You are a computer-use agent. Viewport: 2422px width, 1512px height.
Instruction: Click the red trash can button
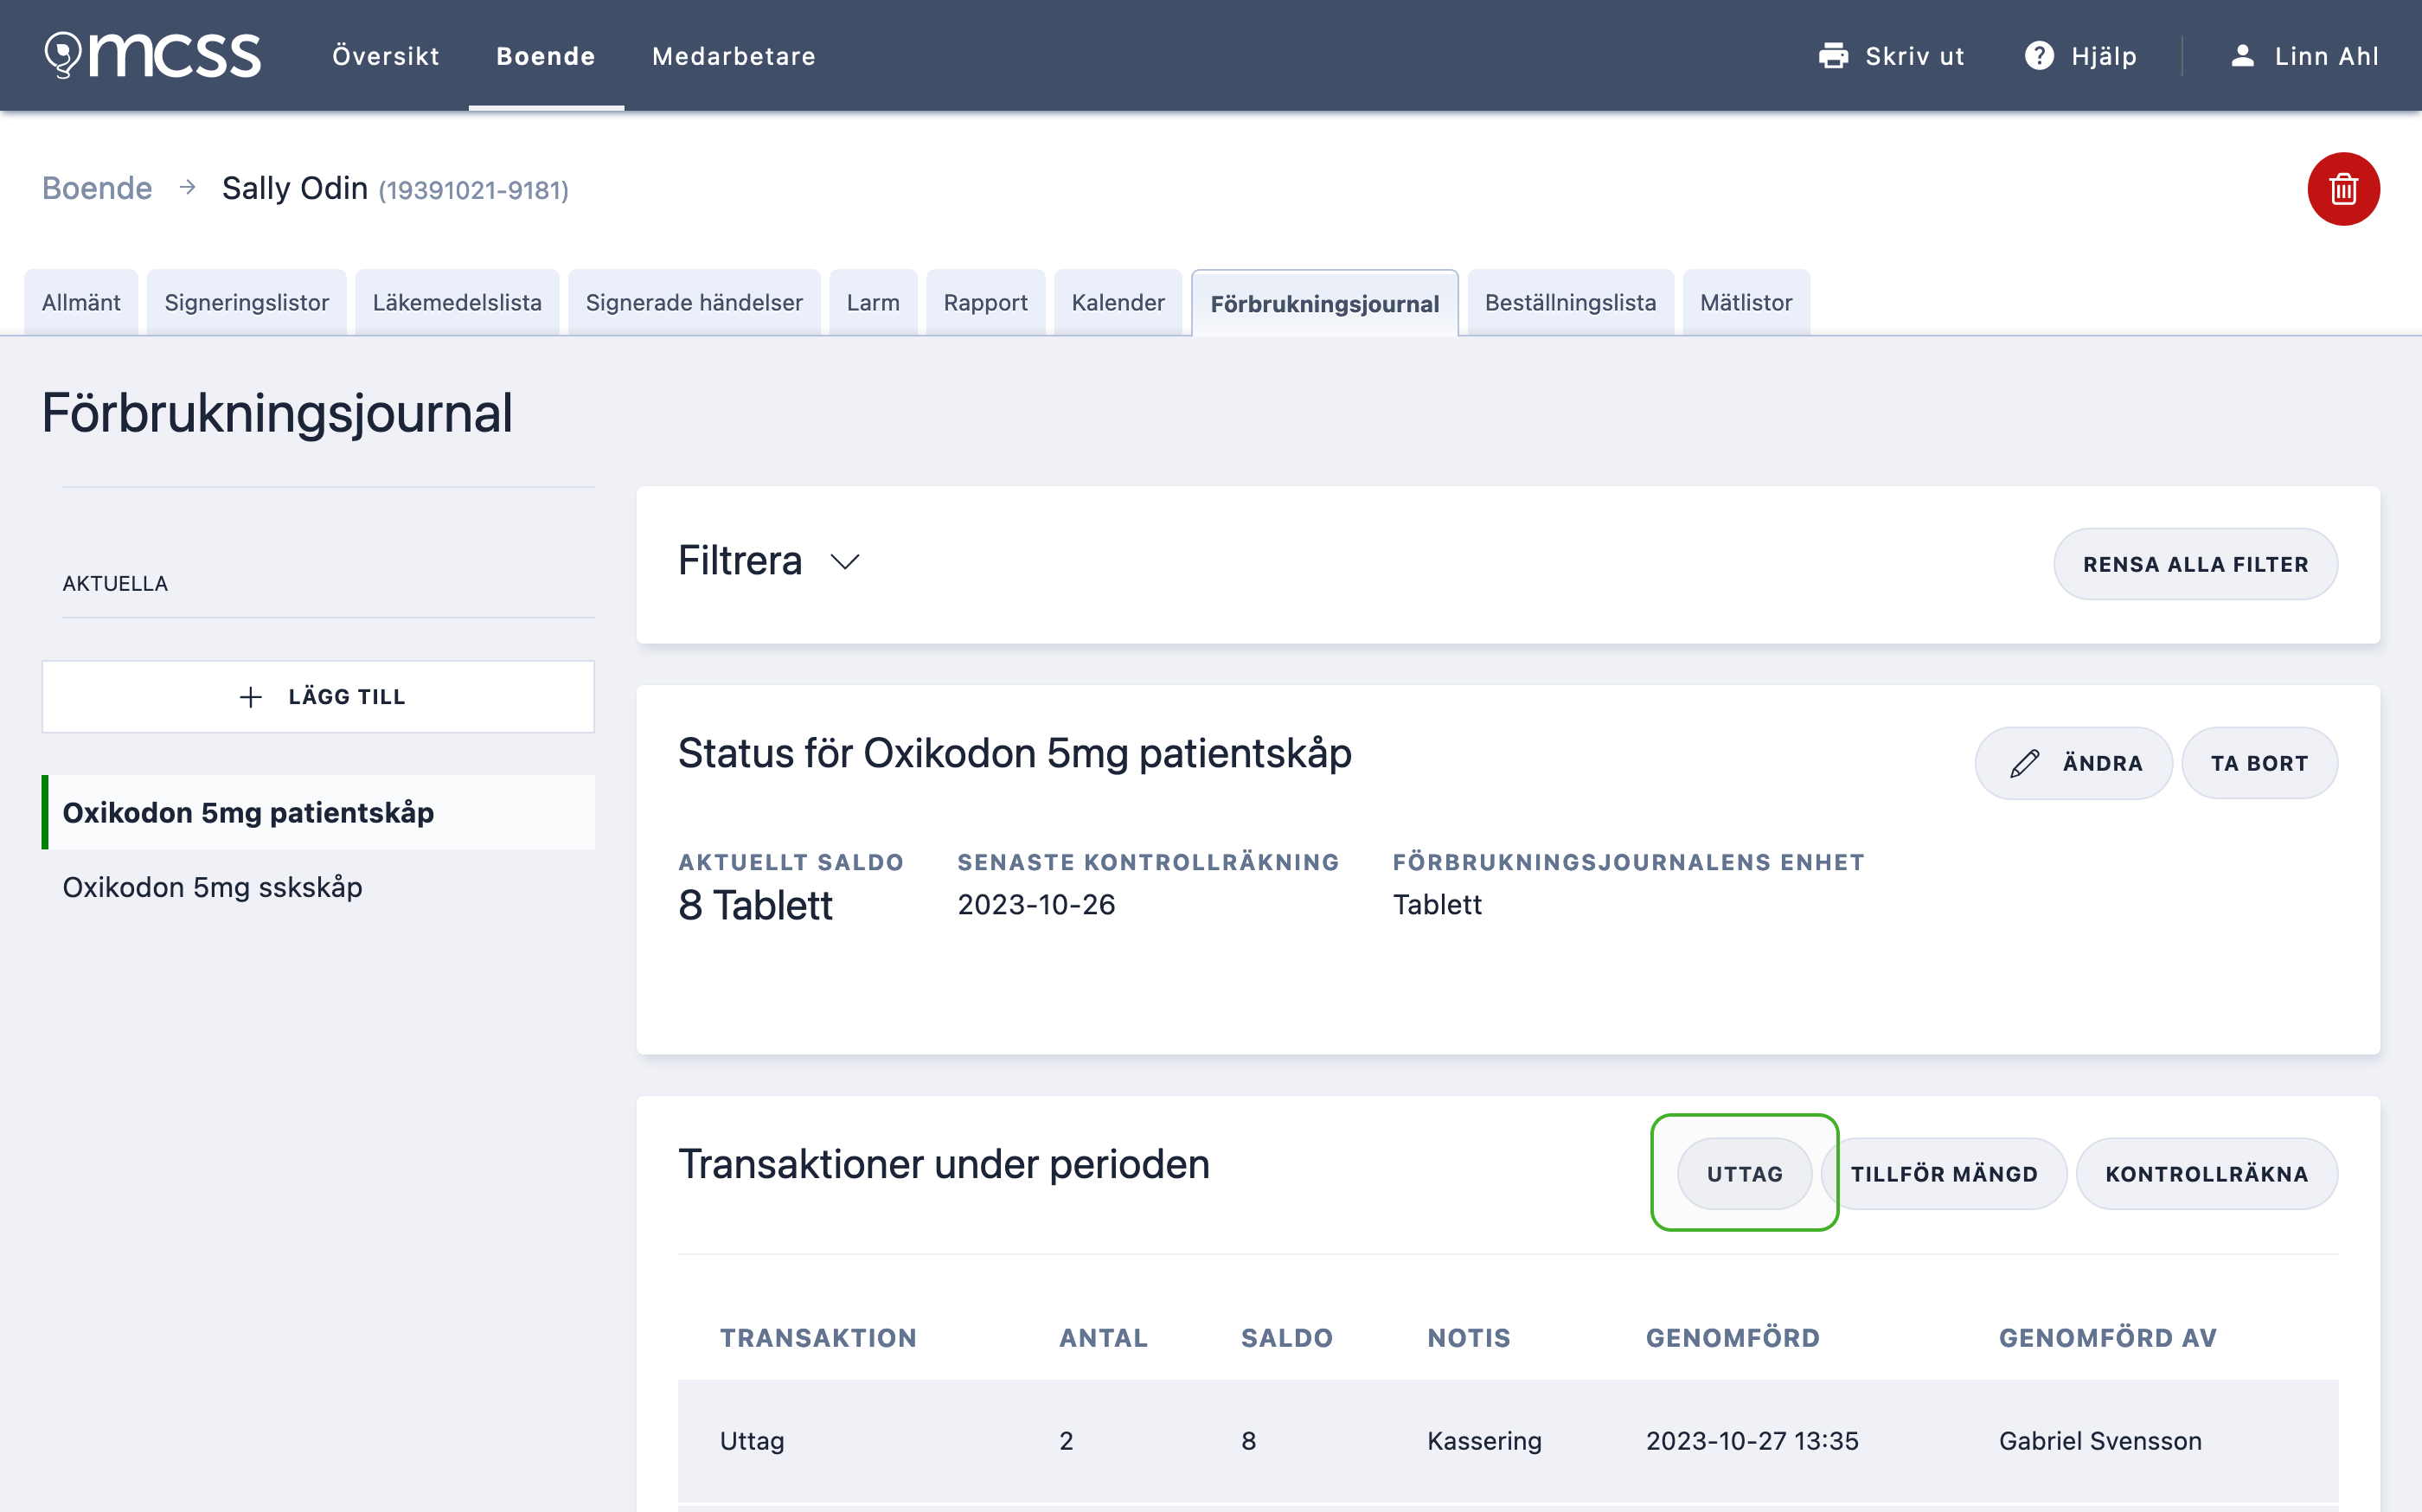[x=2343, y=189]
